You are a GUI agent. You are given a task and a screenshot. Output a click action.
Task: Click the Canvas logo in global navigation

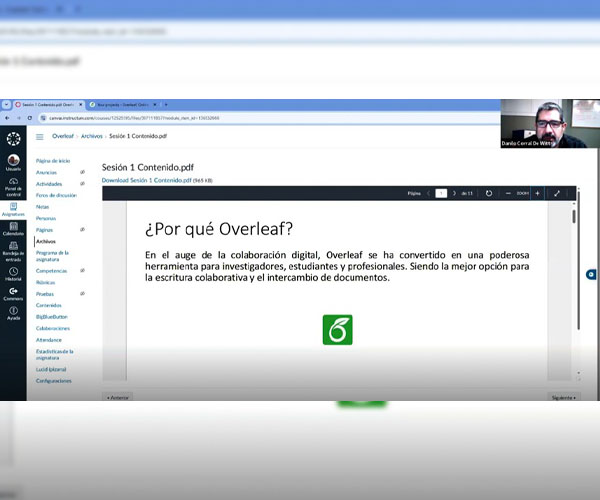[13, 139]
